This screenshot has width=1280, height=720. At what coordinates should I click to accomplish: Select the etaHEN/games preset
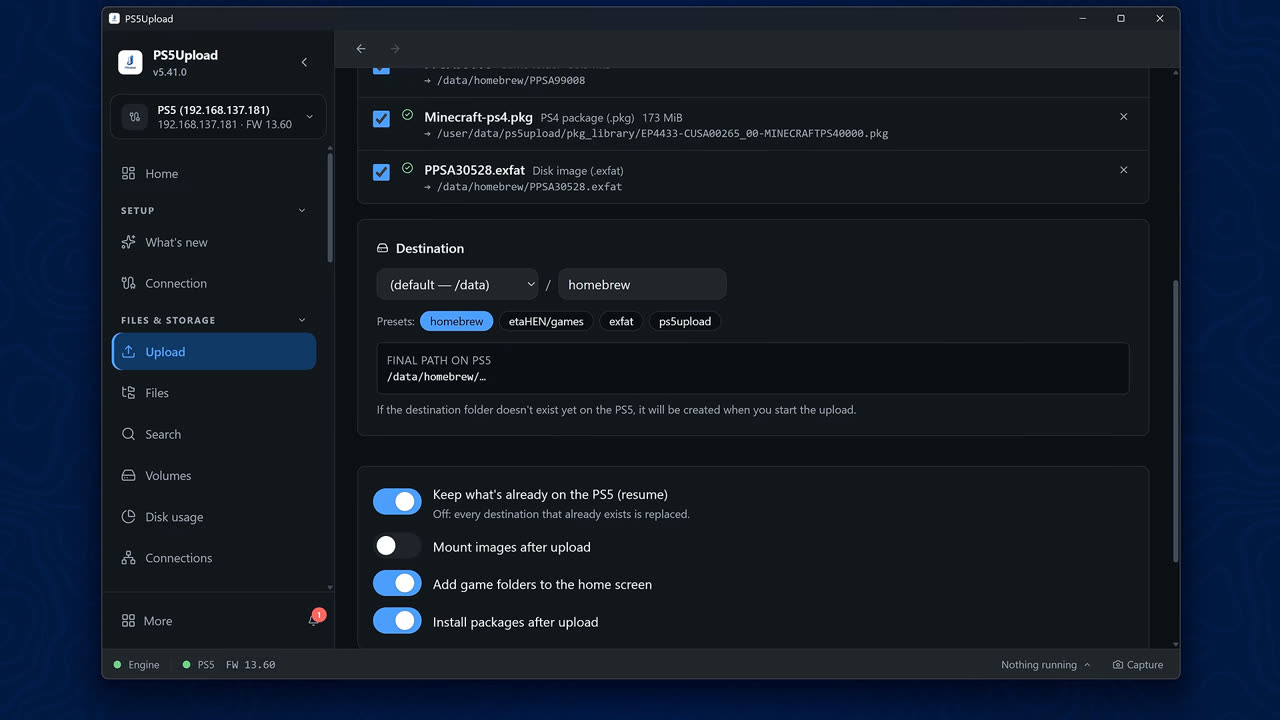546,321
